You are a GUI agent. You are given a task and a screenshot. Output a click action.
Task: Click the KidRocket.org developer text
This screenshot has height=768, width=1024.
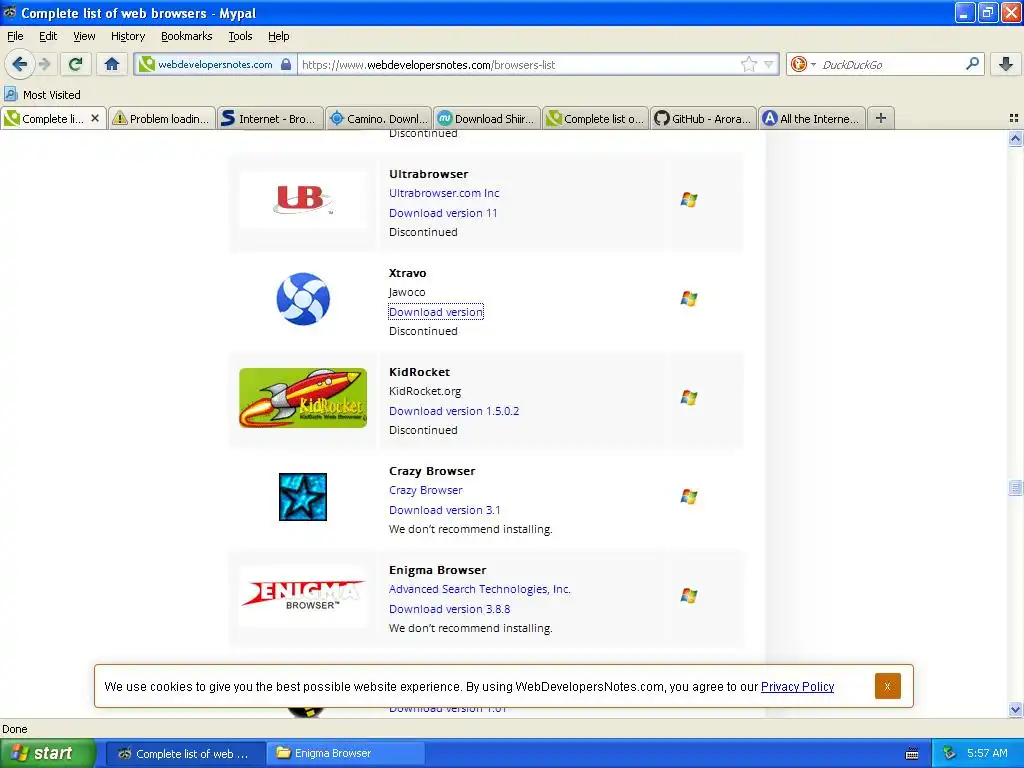tap(424, 391)
